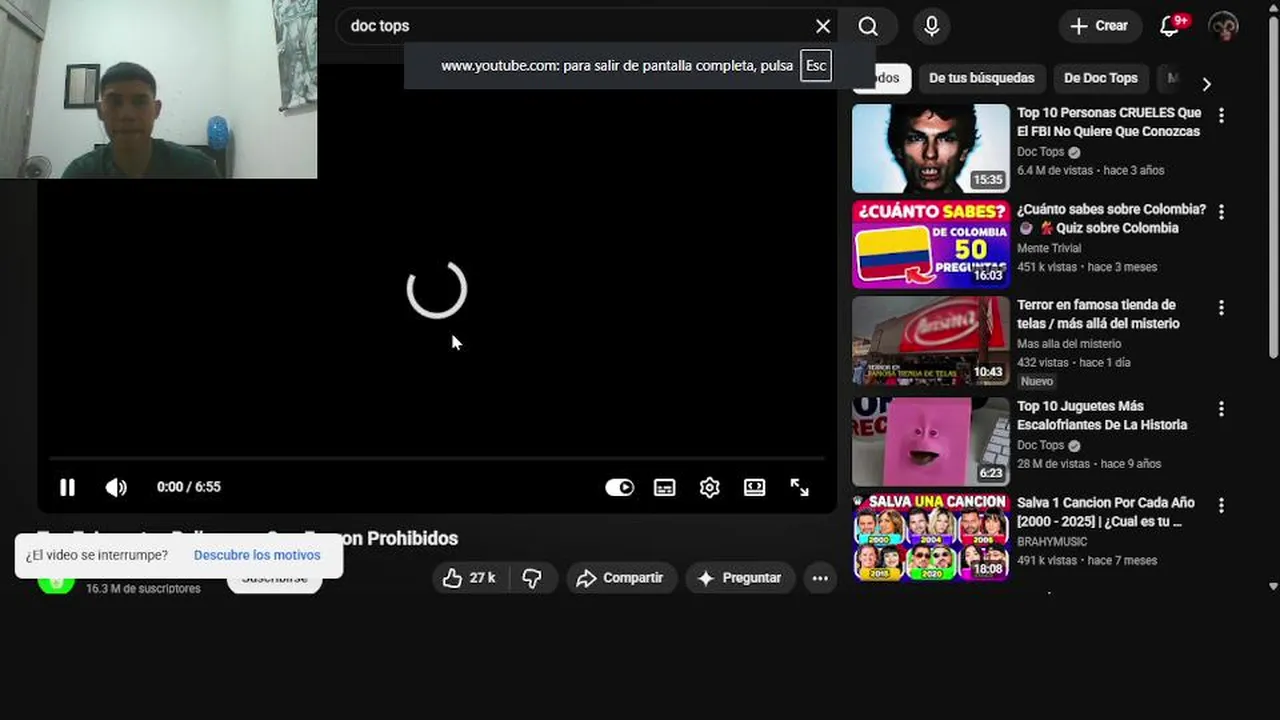Click the title 'Terror en famosa tienda de telas'
Screen dimensions: 1280x720
tap(1098, 314)
